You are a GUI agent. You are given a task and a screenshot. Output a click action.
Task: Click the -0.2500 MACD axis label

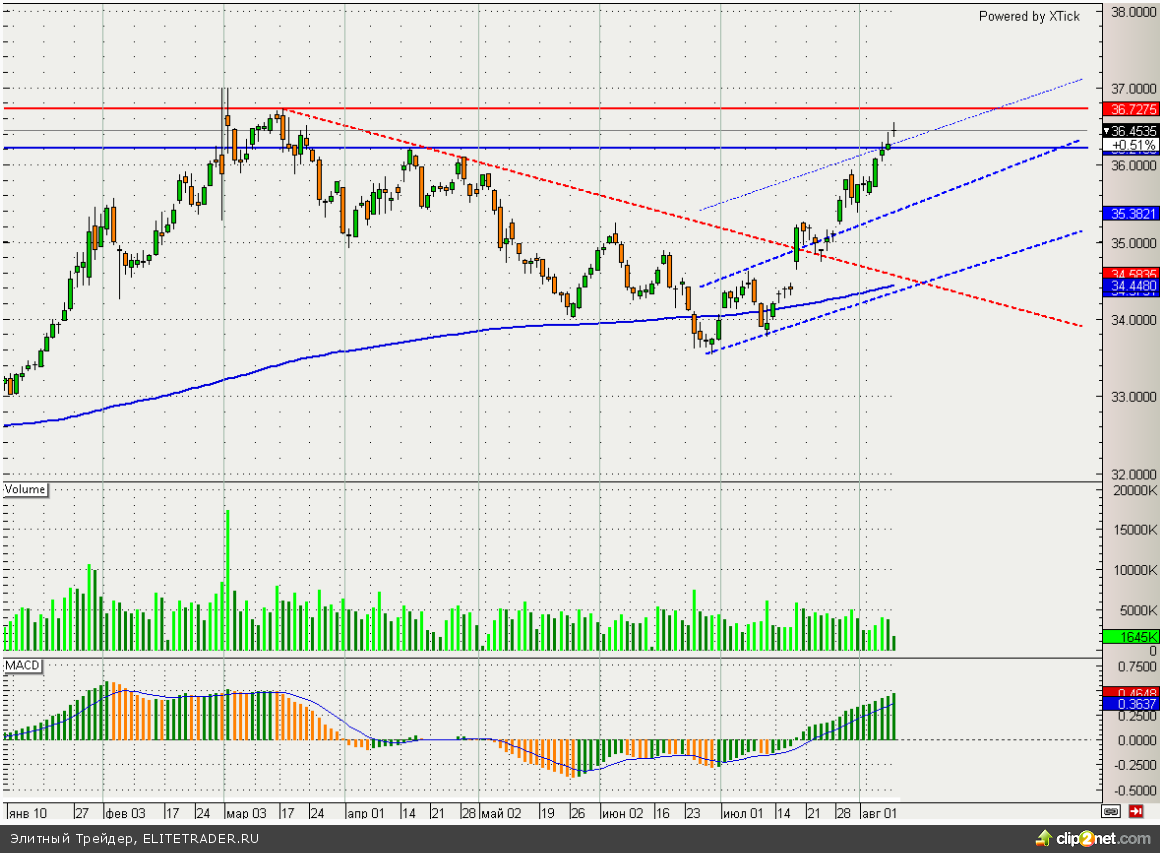(1136, 765)
